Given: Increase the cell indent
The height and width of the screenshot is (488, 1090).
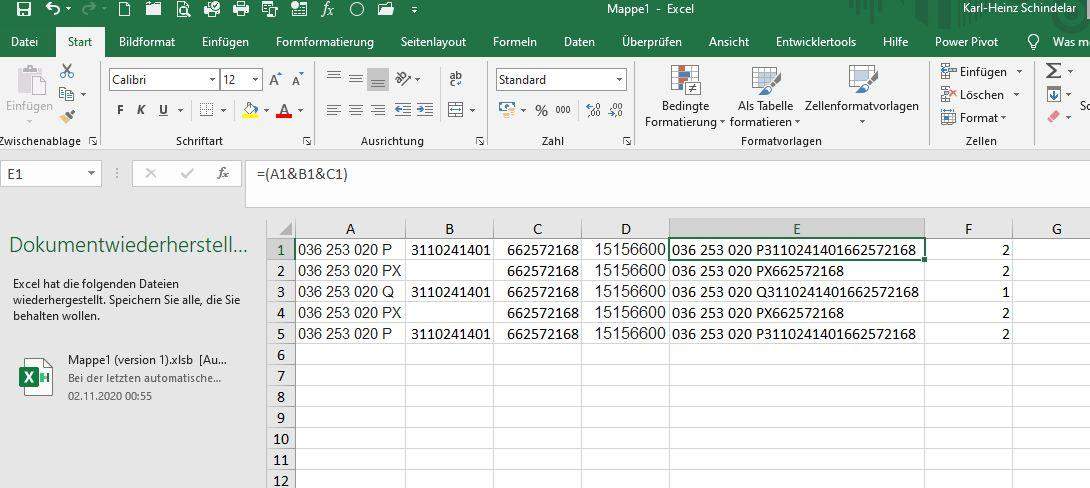Looking at the screenshot, I should [425, 110].
